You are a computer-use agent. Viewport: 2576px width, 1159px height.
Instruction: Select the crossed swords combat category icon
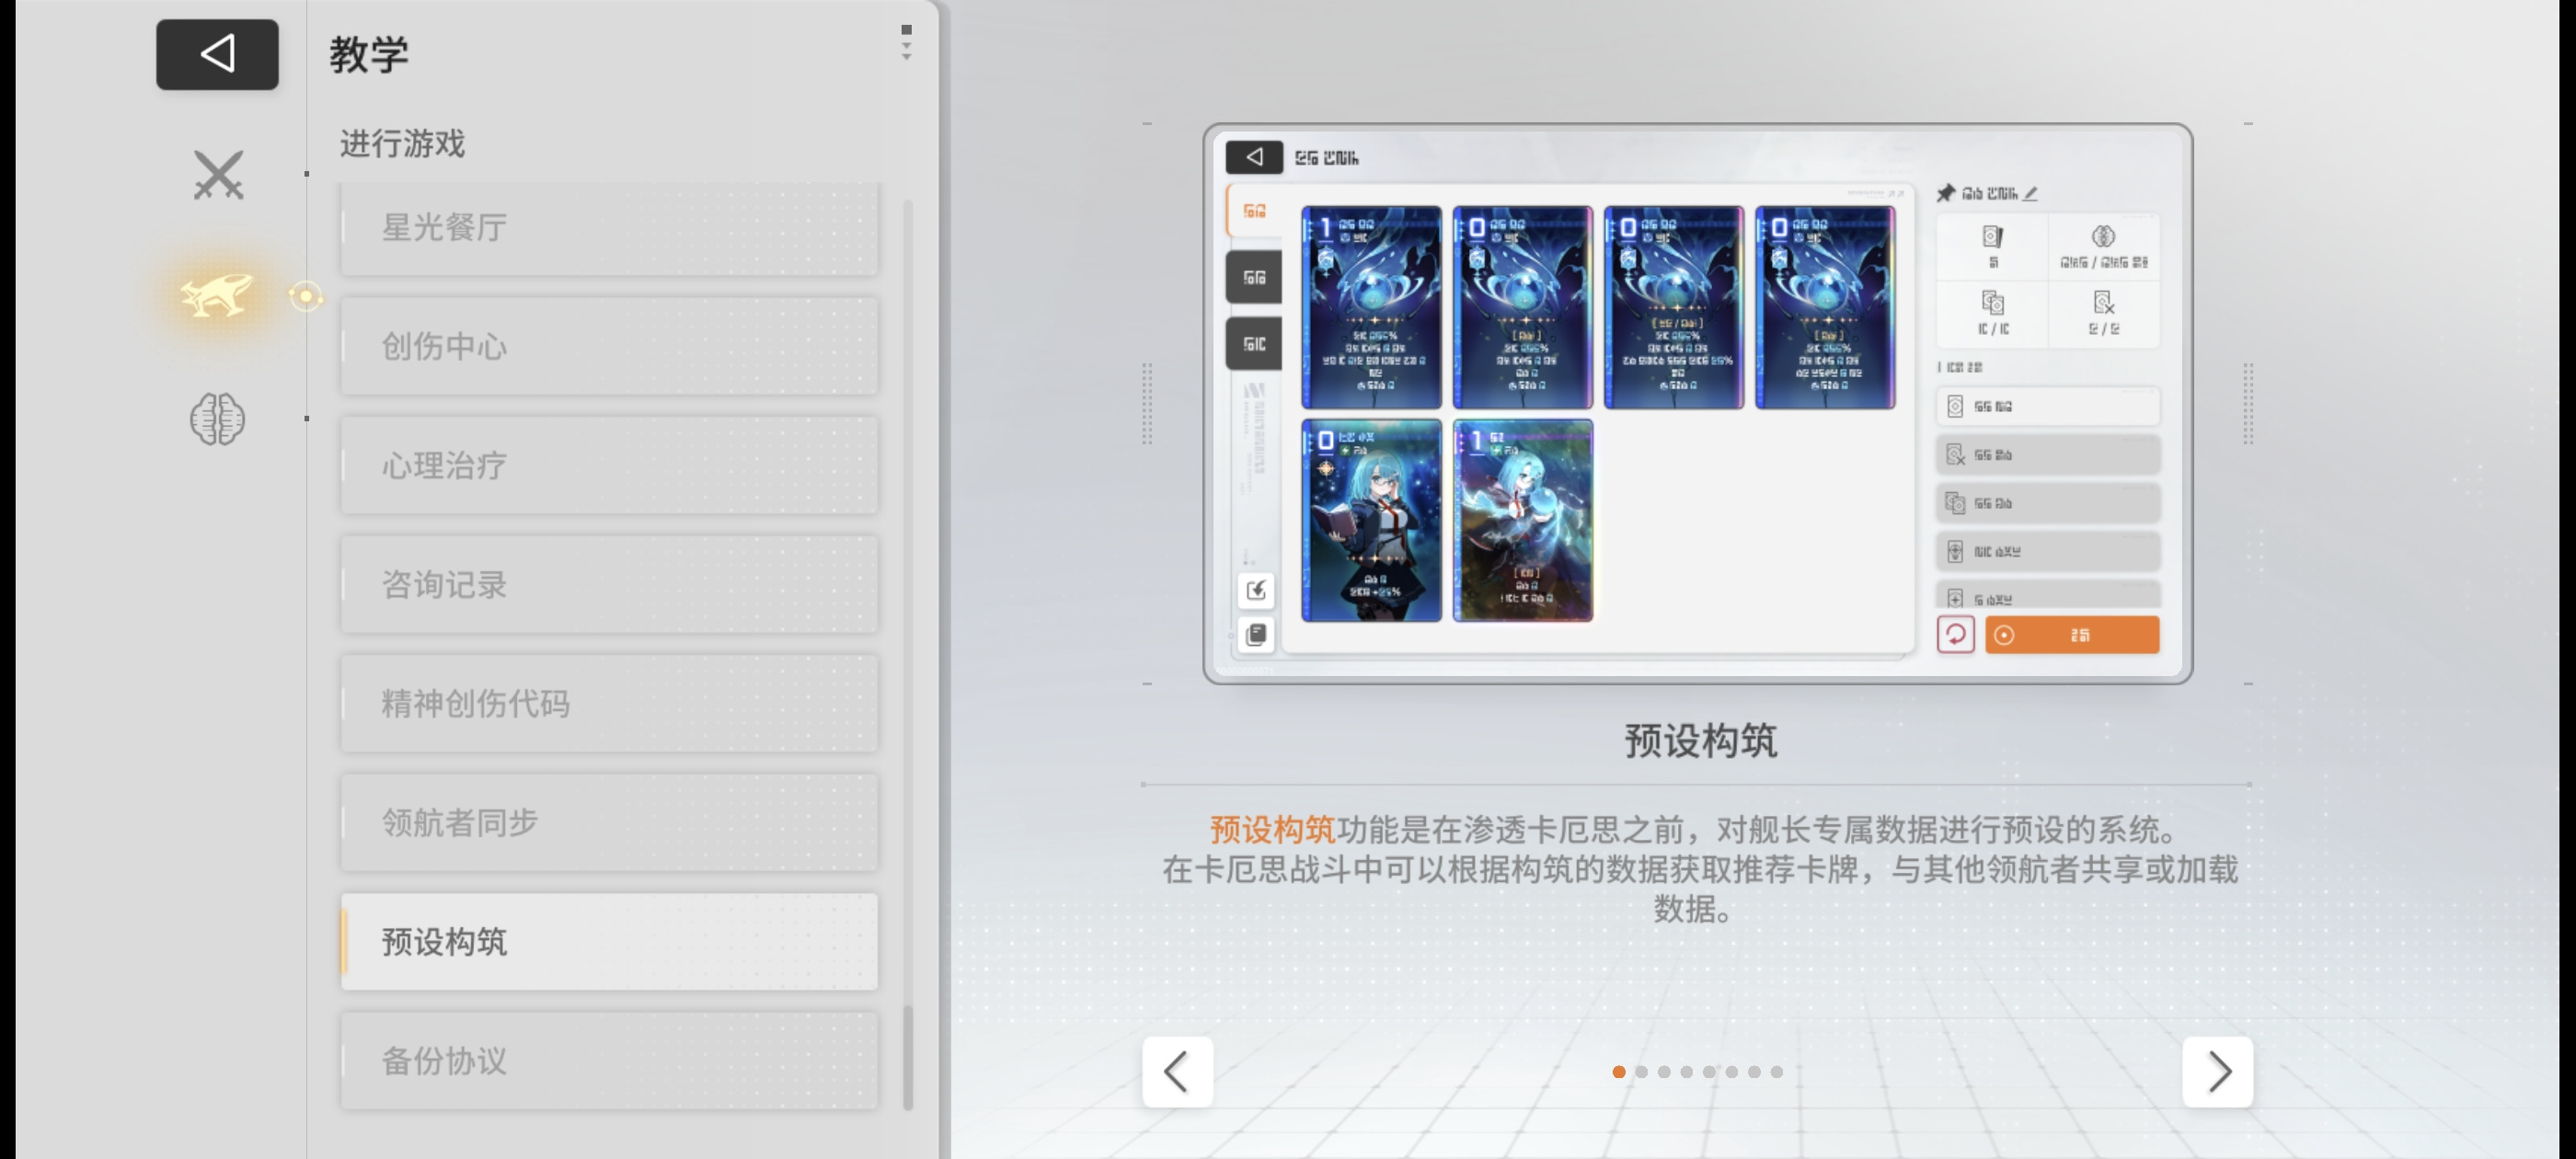217,175
